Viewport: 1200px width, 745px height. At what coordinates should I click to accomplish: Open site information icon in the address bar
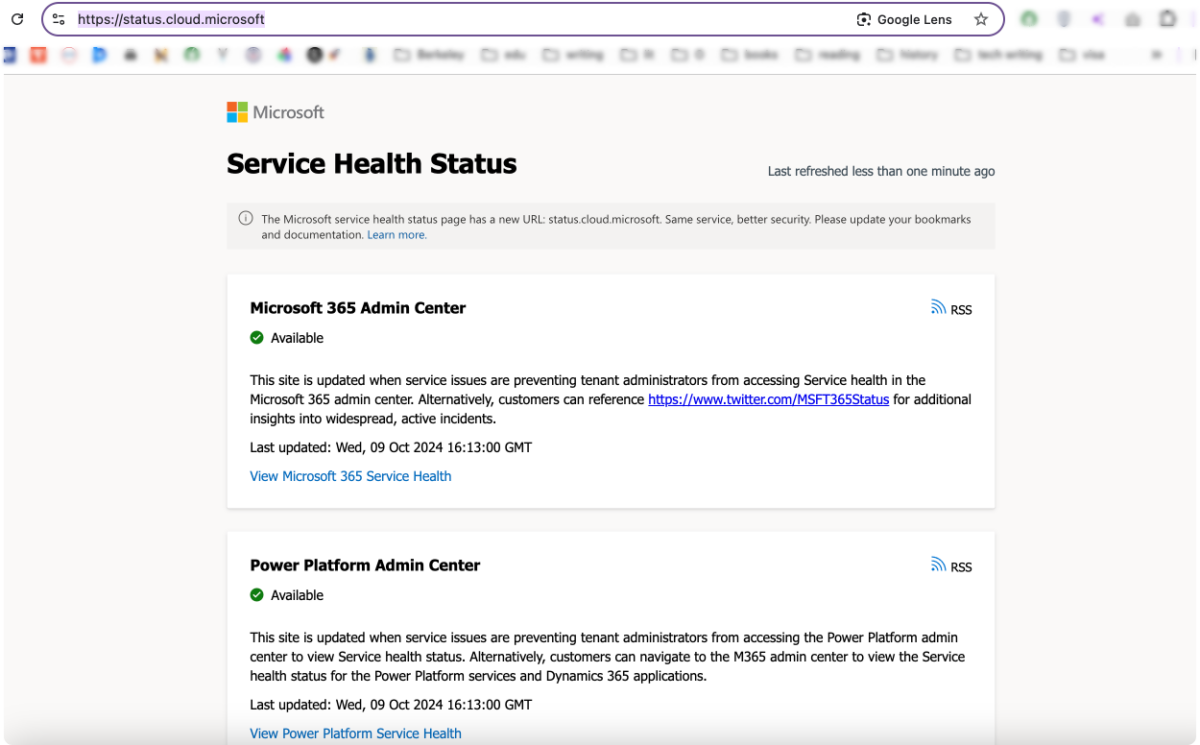point(59,19)
